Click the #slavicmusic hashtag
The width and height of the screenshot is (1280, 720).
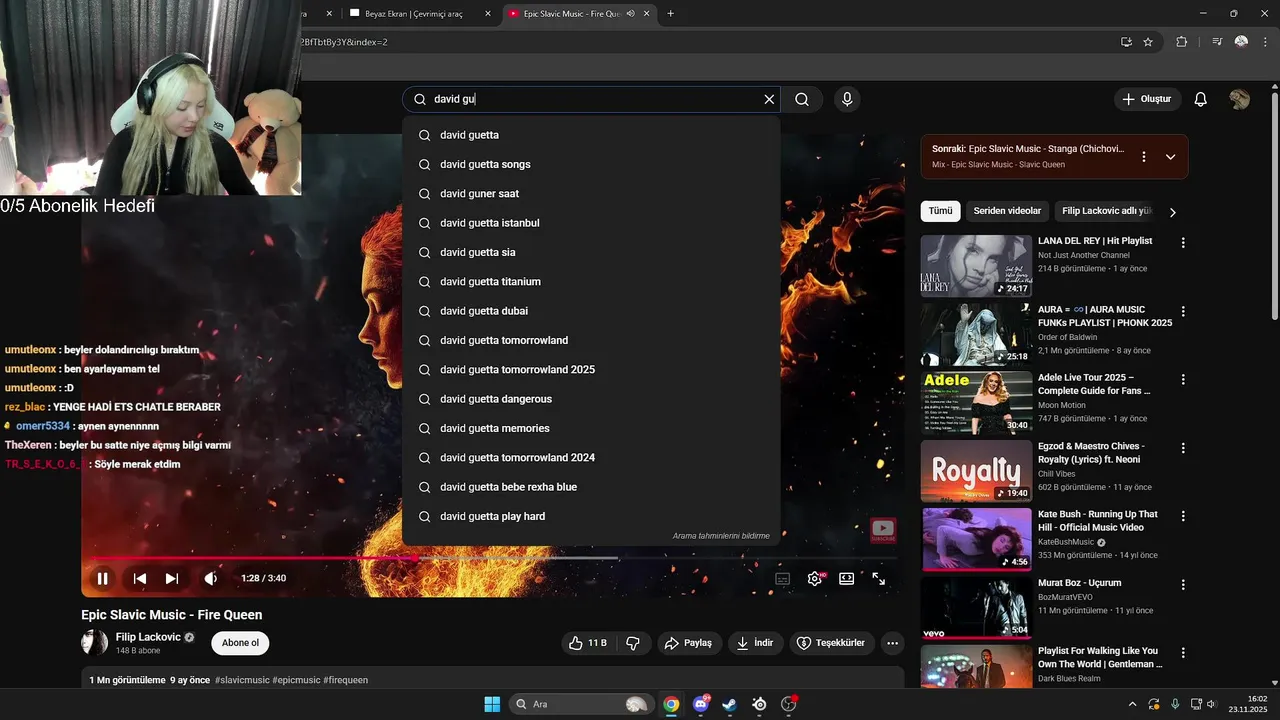[x=242, y=680]
